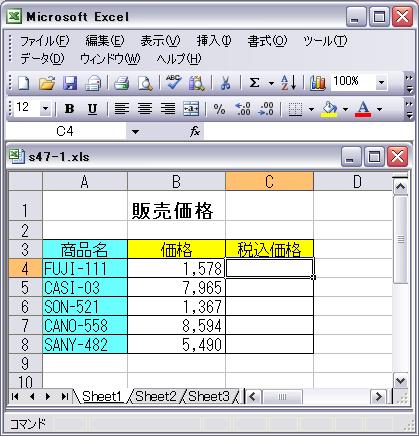The width and height of the screenshot is (419, 436).
Task: Toggle Bold formatting button
Action: pos(69,109)
